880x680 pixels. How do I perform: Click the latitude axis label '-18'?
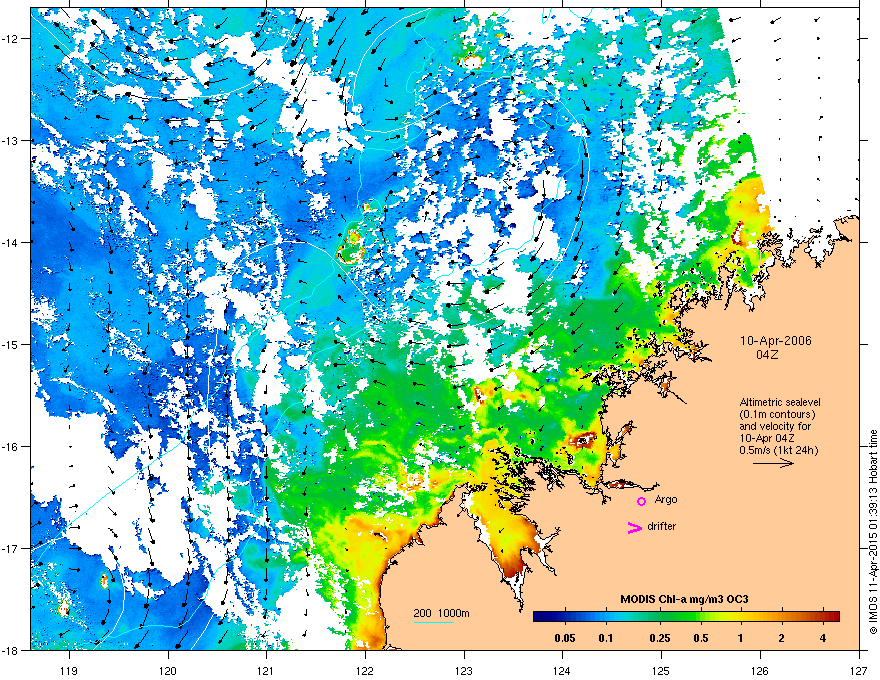(12, 650)
